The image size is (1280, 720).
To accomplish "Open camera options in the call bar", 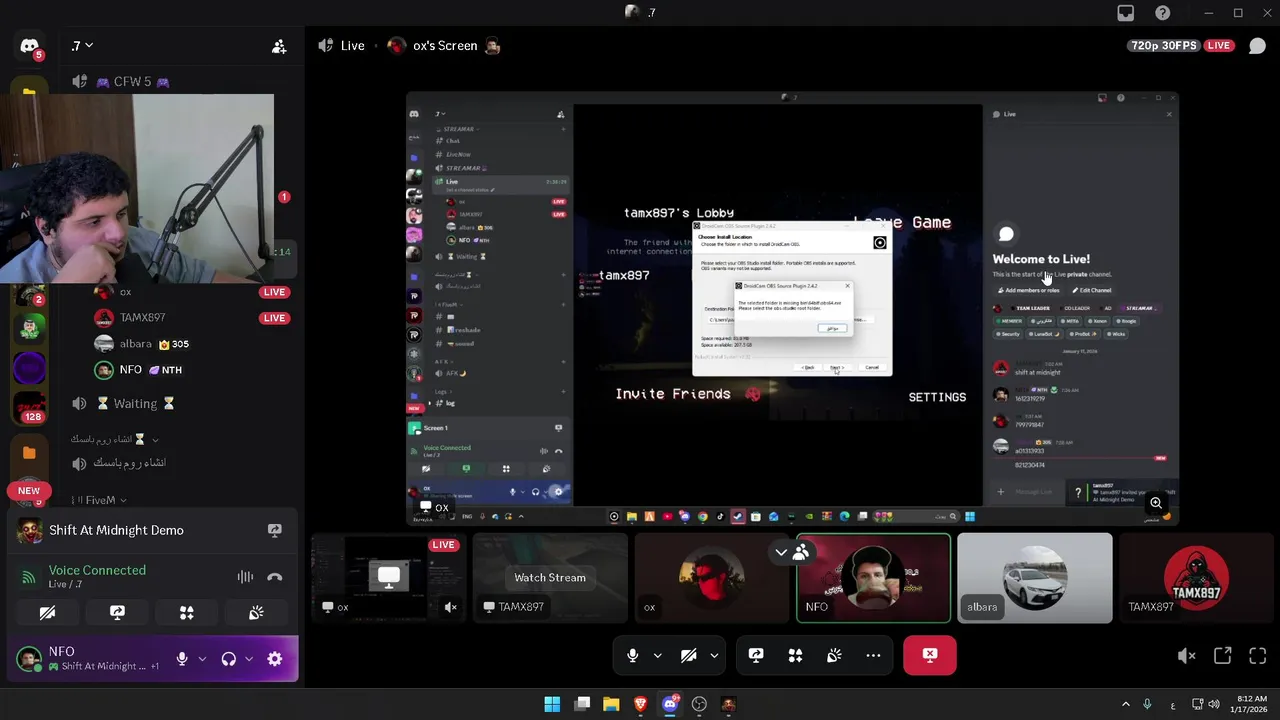I will [714, 656].
